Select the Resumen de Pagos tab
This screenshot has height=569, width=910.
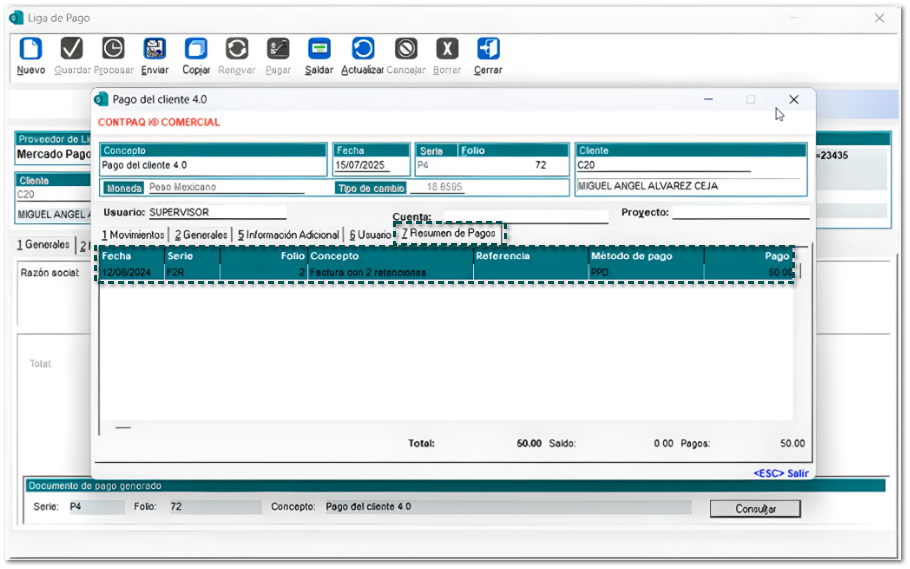click(449, 233)
